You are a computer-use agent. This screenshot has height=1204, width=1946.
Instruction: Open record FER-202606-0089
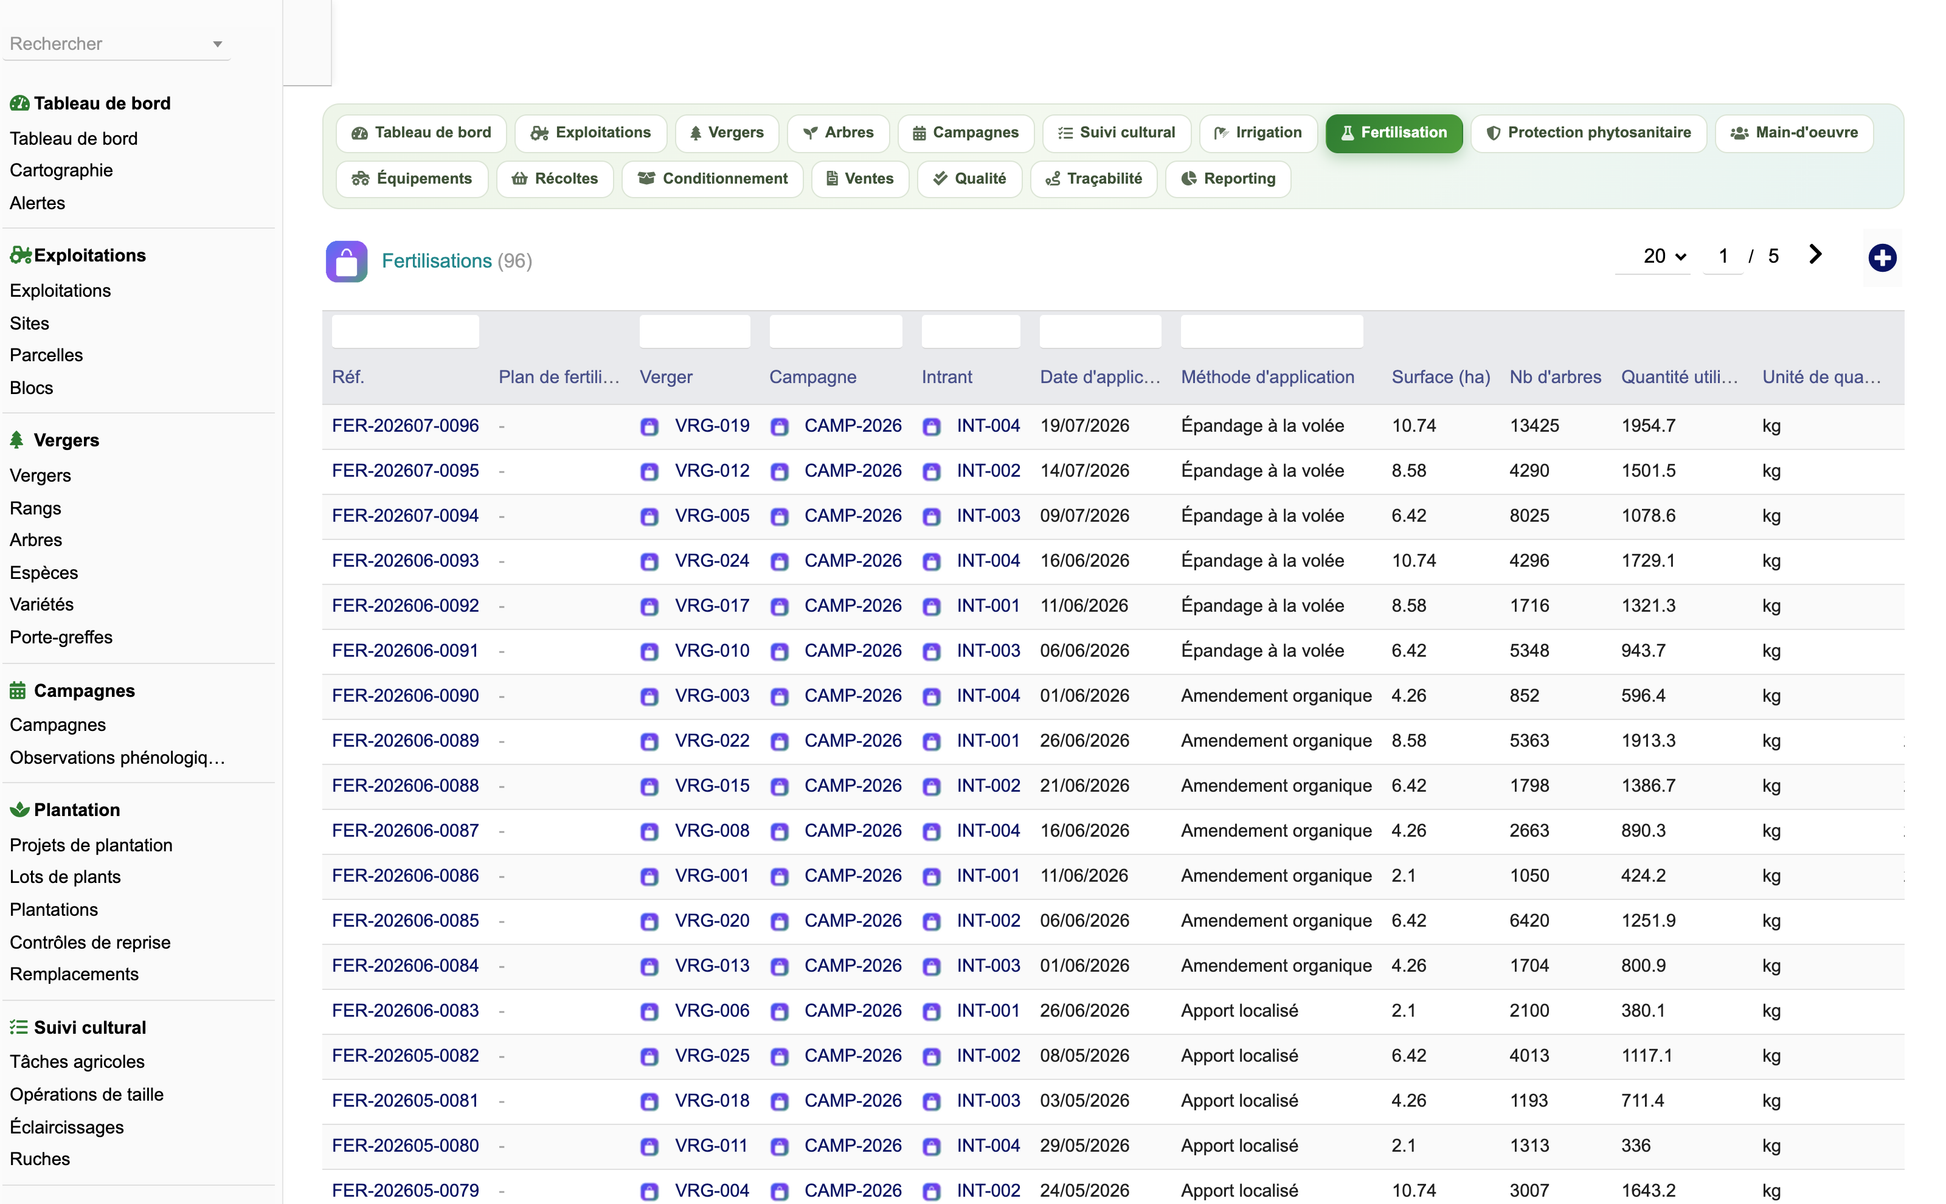[x=405, y=741]
